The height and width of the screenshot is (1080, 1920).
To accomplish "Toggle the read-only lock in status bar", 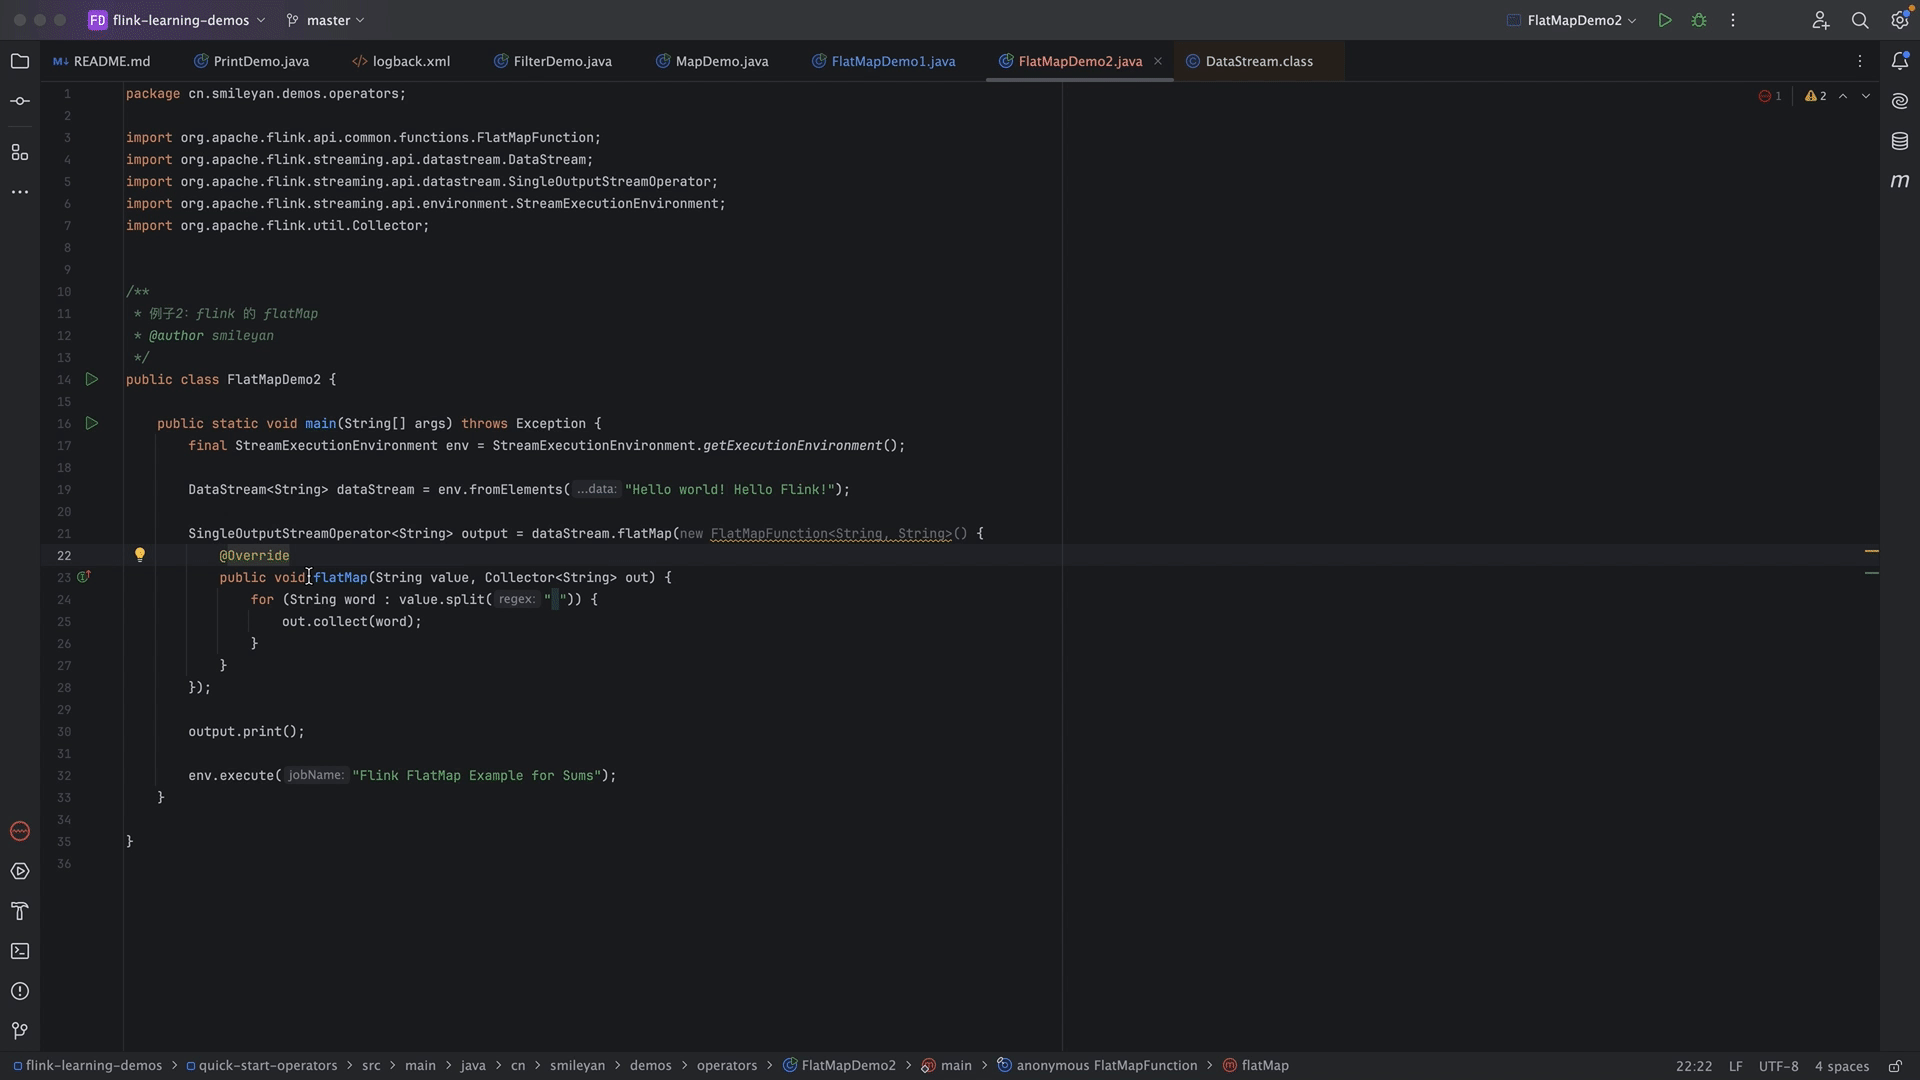I will [x=1895, y=1066].
